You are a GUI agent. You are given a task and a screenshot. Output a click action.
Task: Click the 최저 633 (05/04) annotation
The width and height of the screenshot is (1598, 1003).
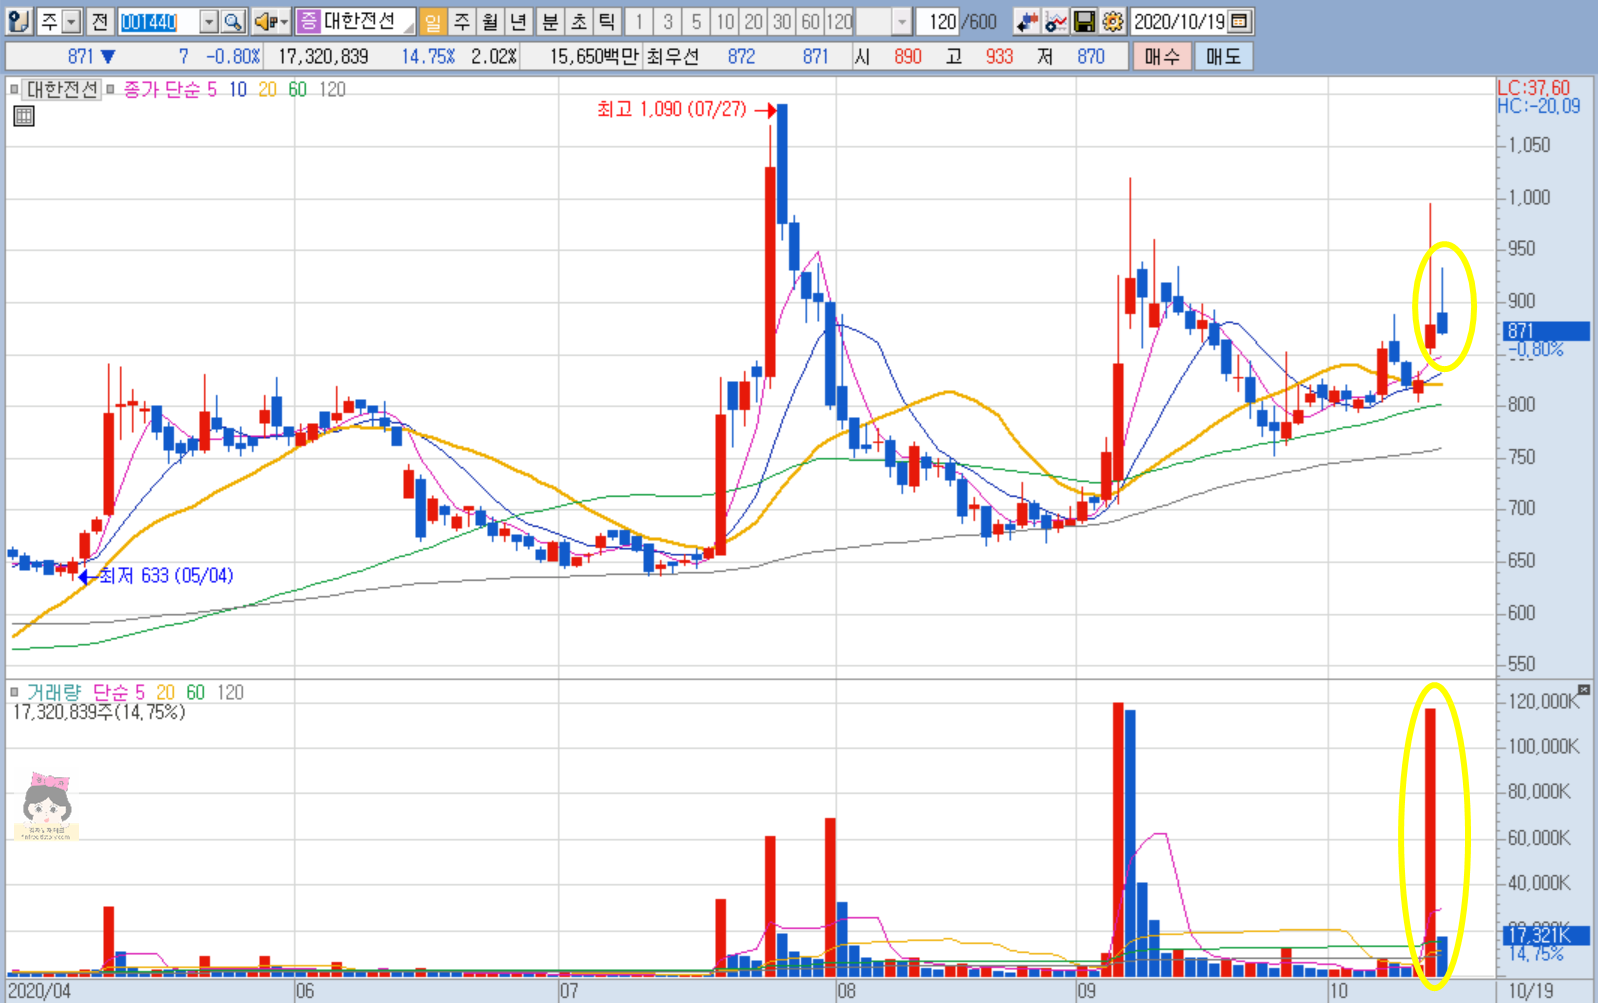tap(166, 576)
